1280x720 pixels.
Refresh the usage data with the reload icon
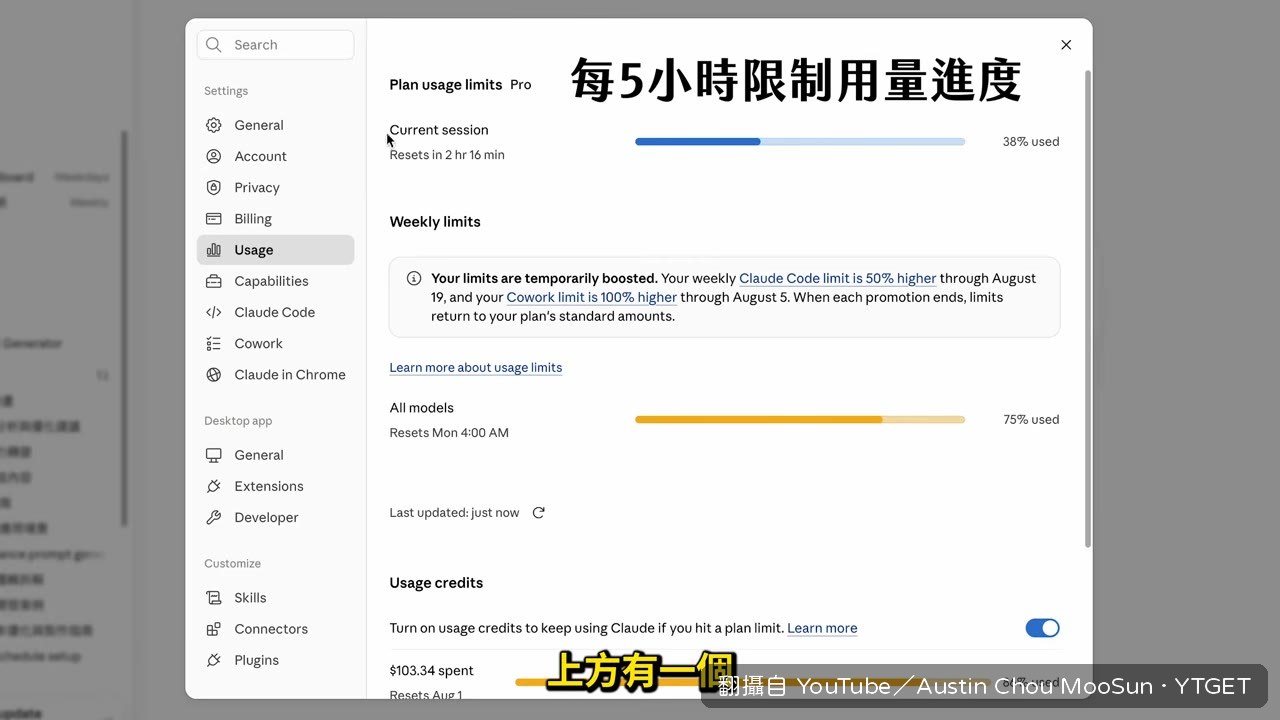538,513
